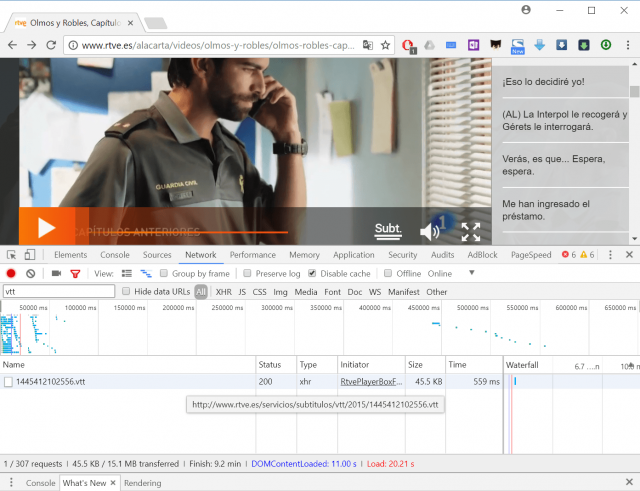The width and height of the screenshot is (640, 491).
Task: Check the Hide data URLs checkbox
Action: click(126, 291)
